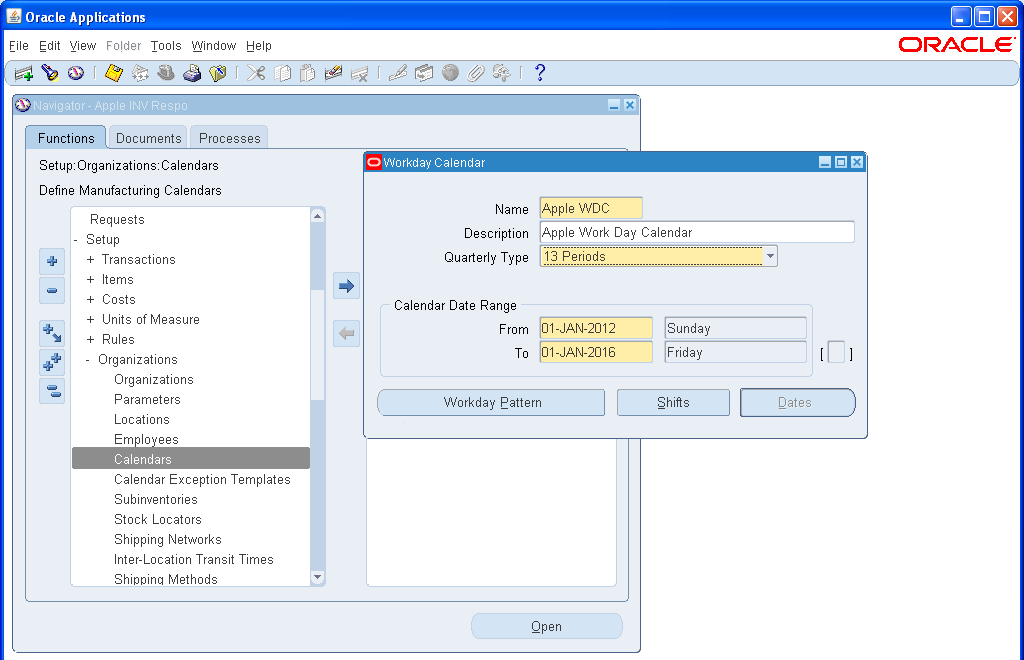Open help using the question mark icon
1024x660 pixels.
538,72
